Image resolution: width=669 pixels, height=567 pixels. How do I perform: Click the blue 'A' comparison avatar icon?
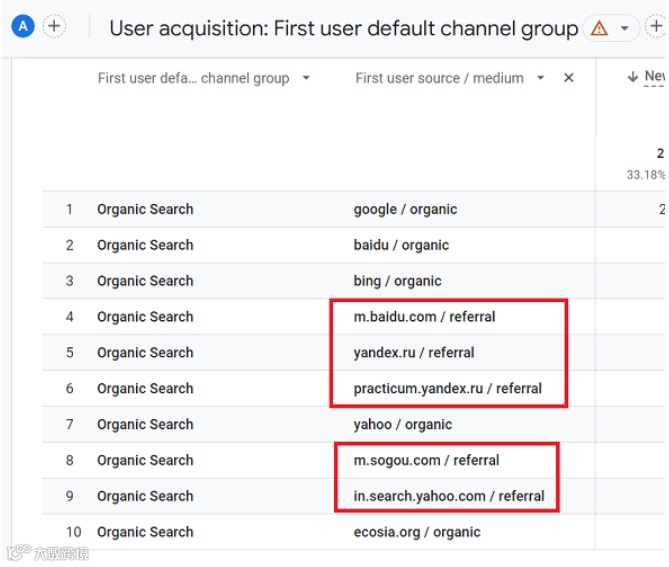coord(22,27)
